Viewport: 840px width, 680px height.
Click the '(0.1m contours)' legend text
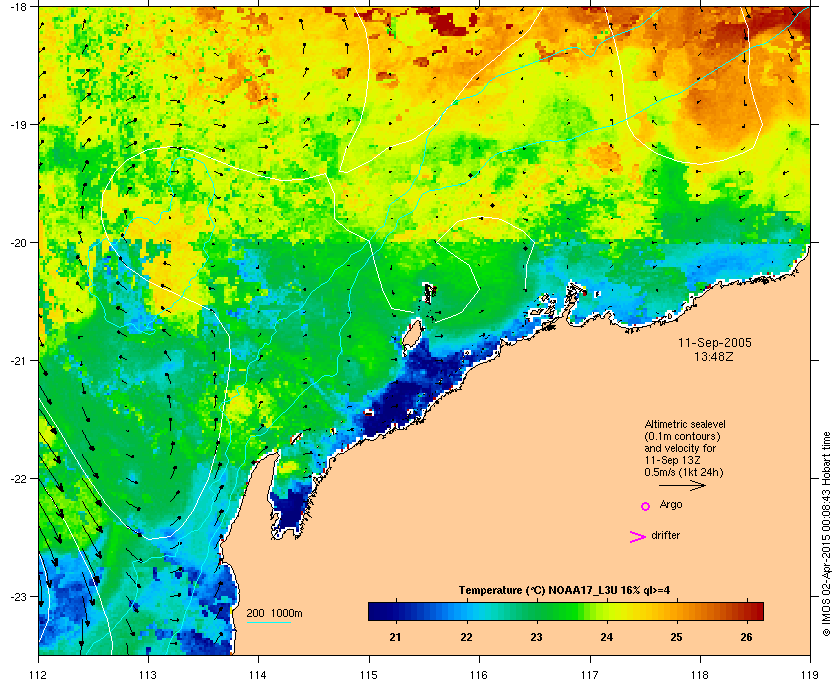pyautogui.click(x=682, y=436)
